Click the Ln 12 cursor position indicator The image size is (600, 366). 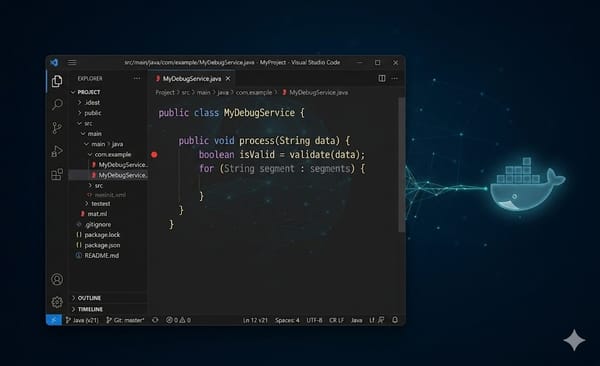click(x=255, y=320)
